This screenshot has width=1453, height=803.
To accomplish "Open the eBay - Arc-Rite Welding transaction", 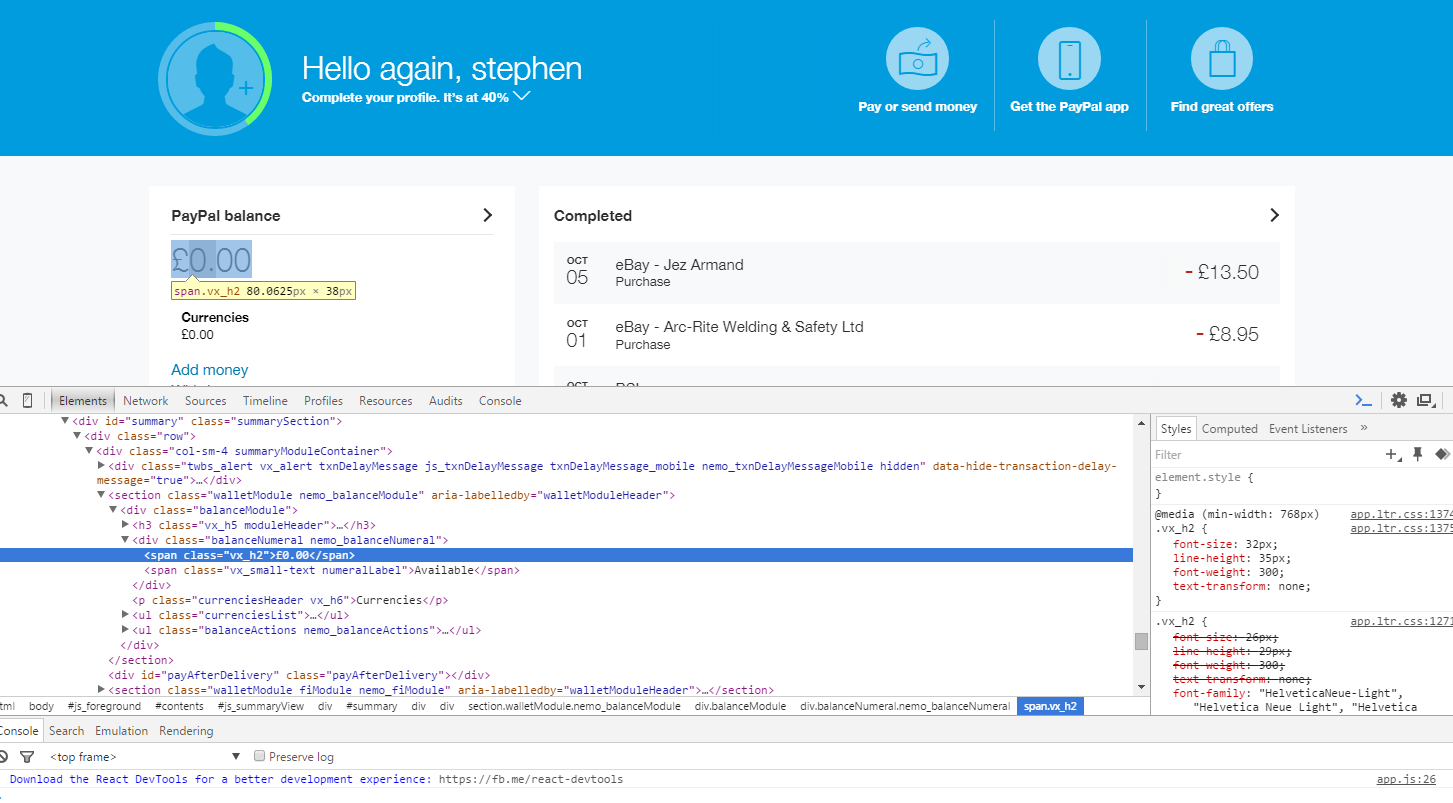I will 916,335.
